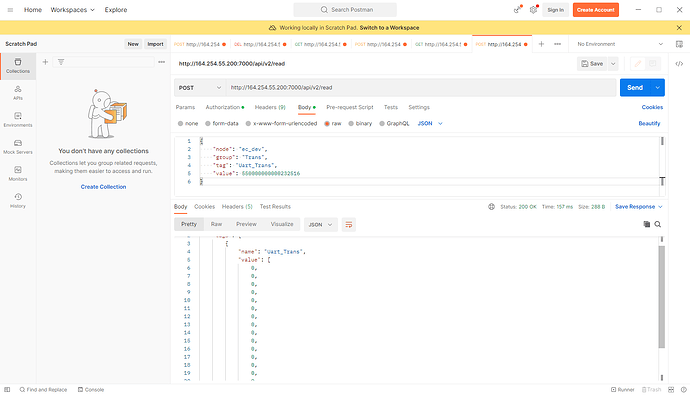
Task: Click the comment icon beside the pencil
Action: (653, 64)
